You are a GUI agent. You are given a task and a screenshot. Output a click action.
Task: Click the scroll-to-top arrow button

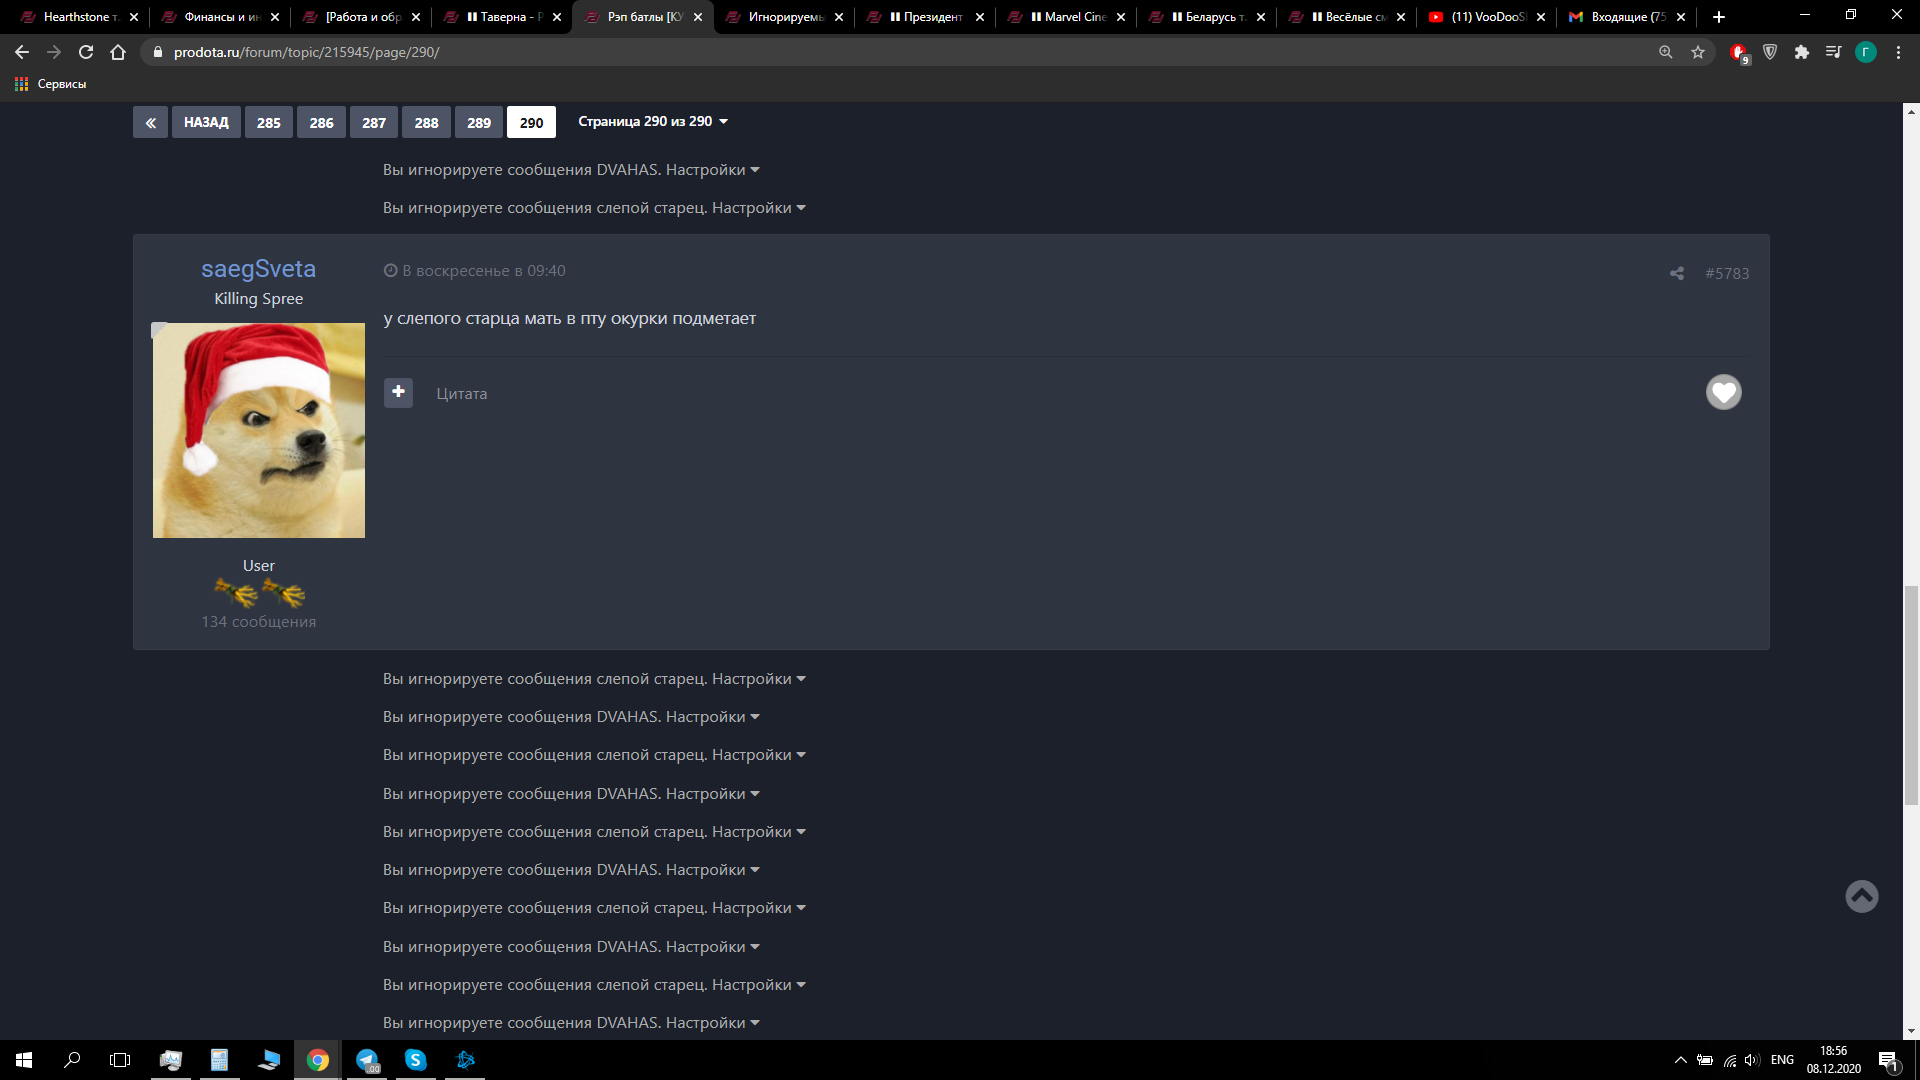click(x=1861, y=897)
